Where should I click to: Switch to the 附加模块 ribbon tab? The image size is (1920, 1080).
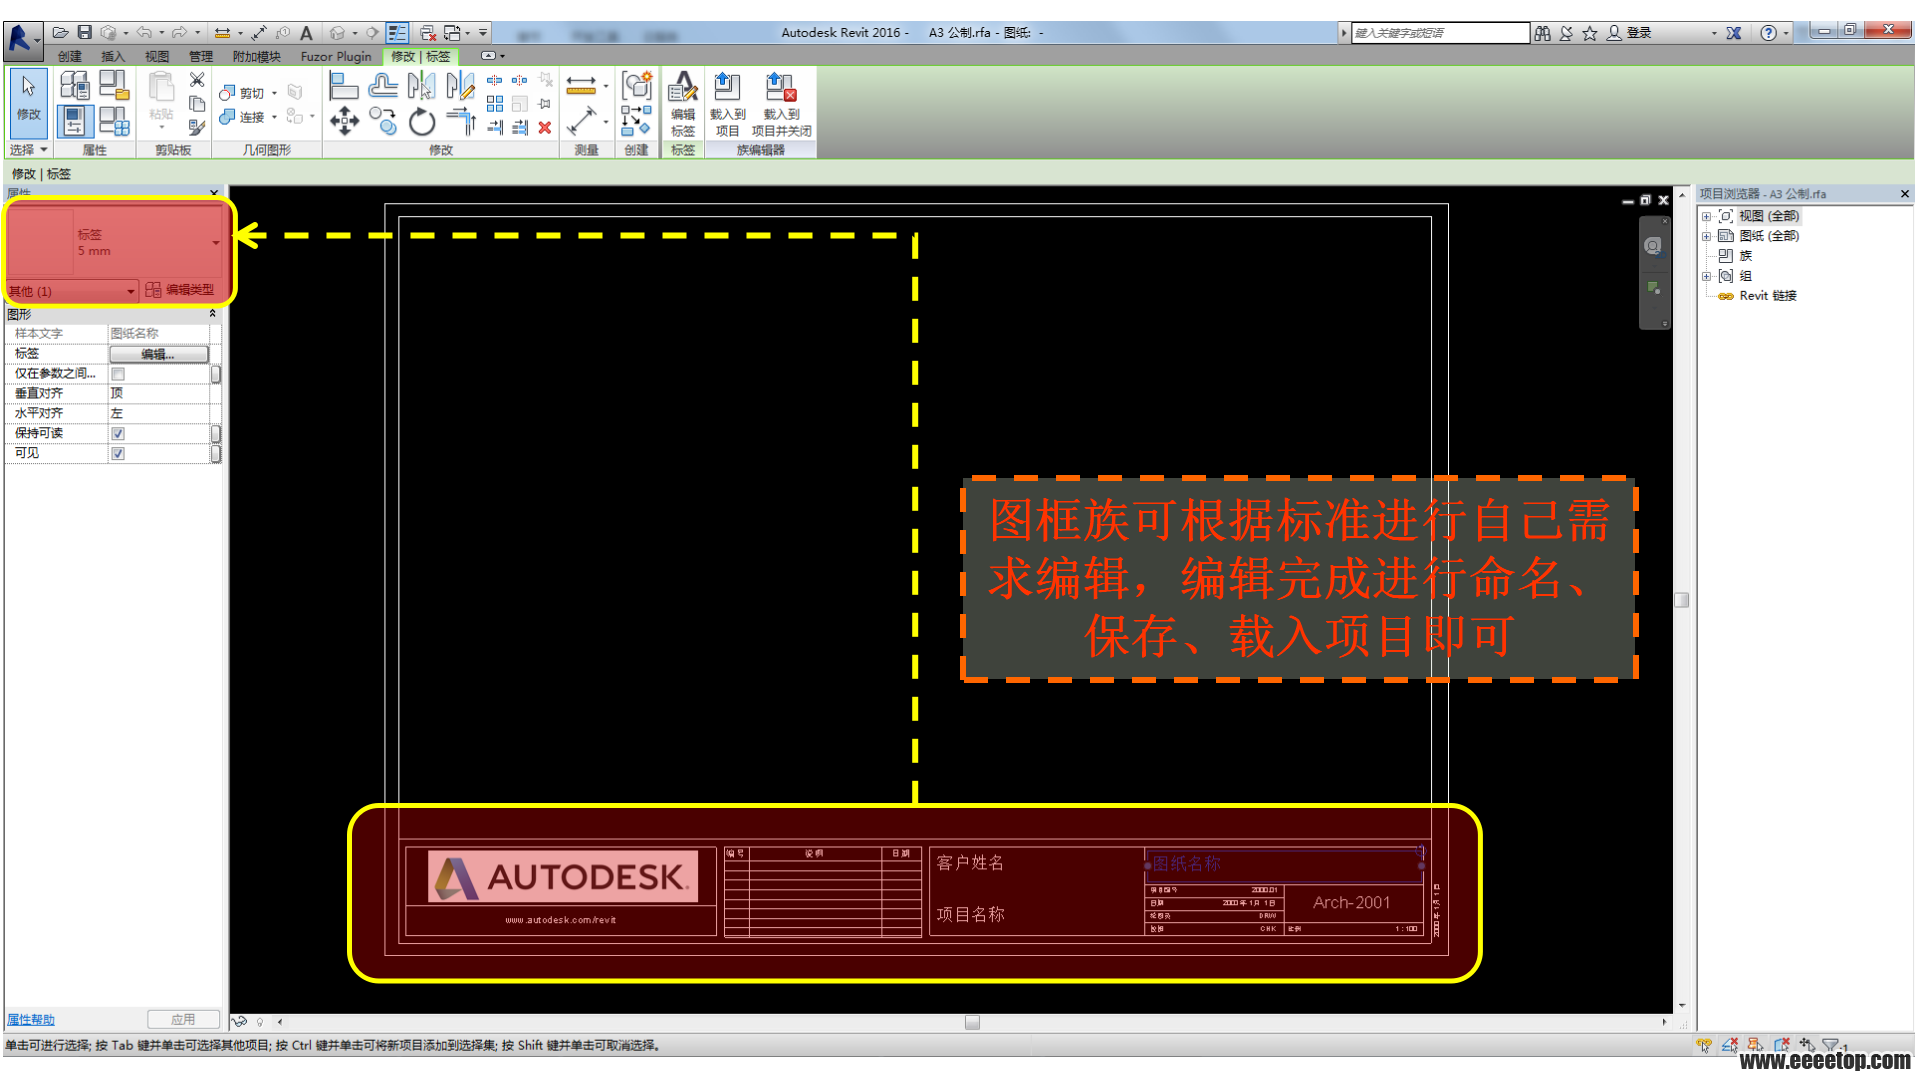pos(257,57)
